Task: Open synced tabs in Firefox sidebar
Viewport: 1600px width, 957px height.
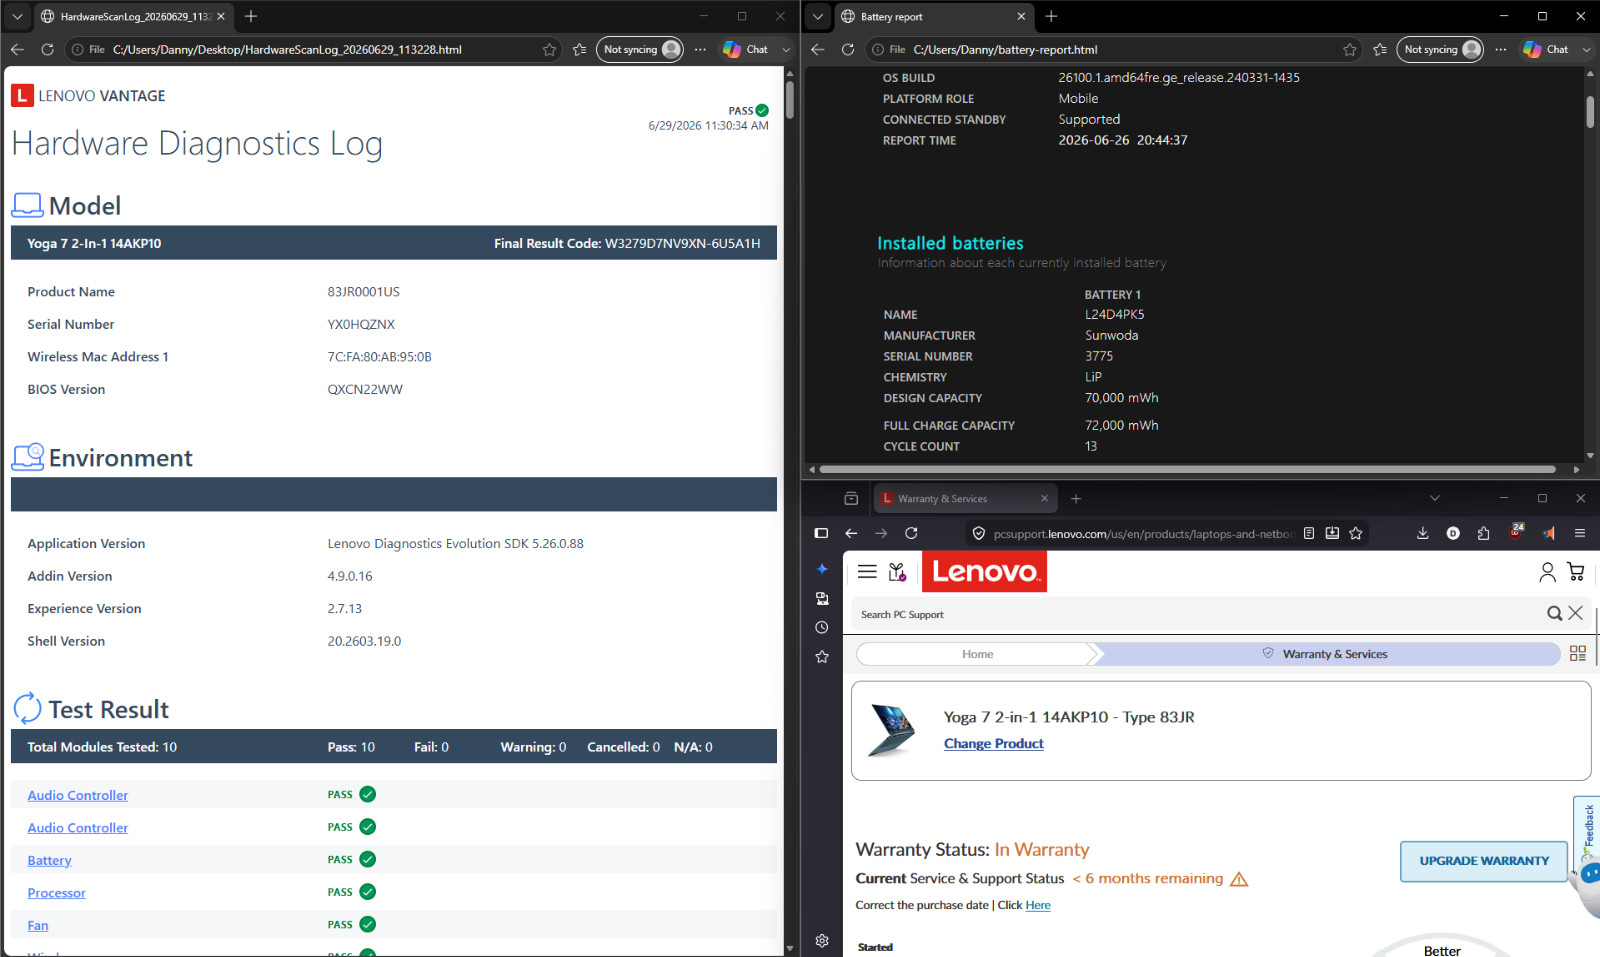Action: tap(822, 598)
